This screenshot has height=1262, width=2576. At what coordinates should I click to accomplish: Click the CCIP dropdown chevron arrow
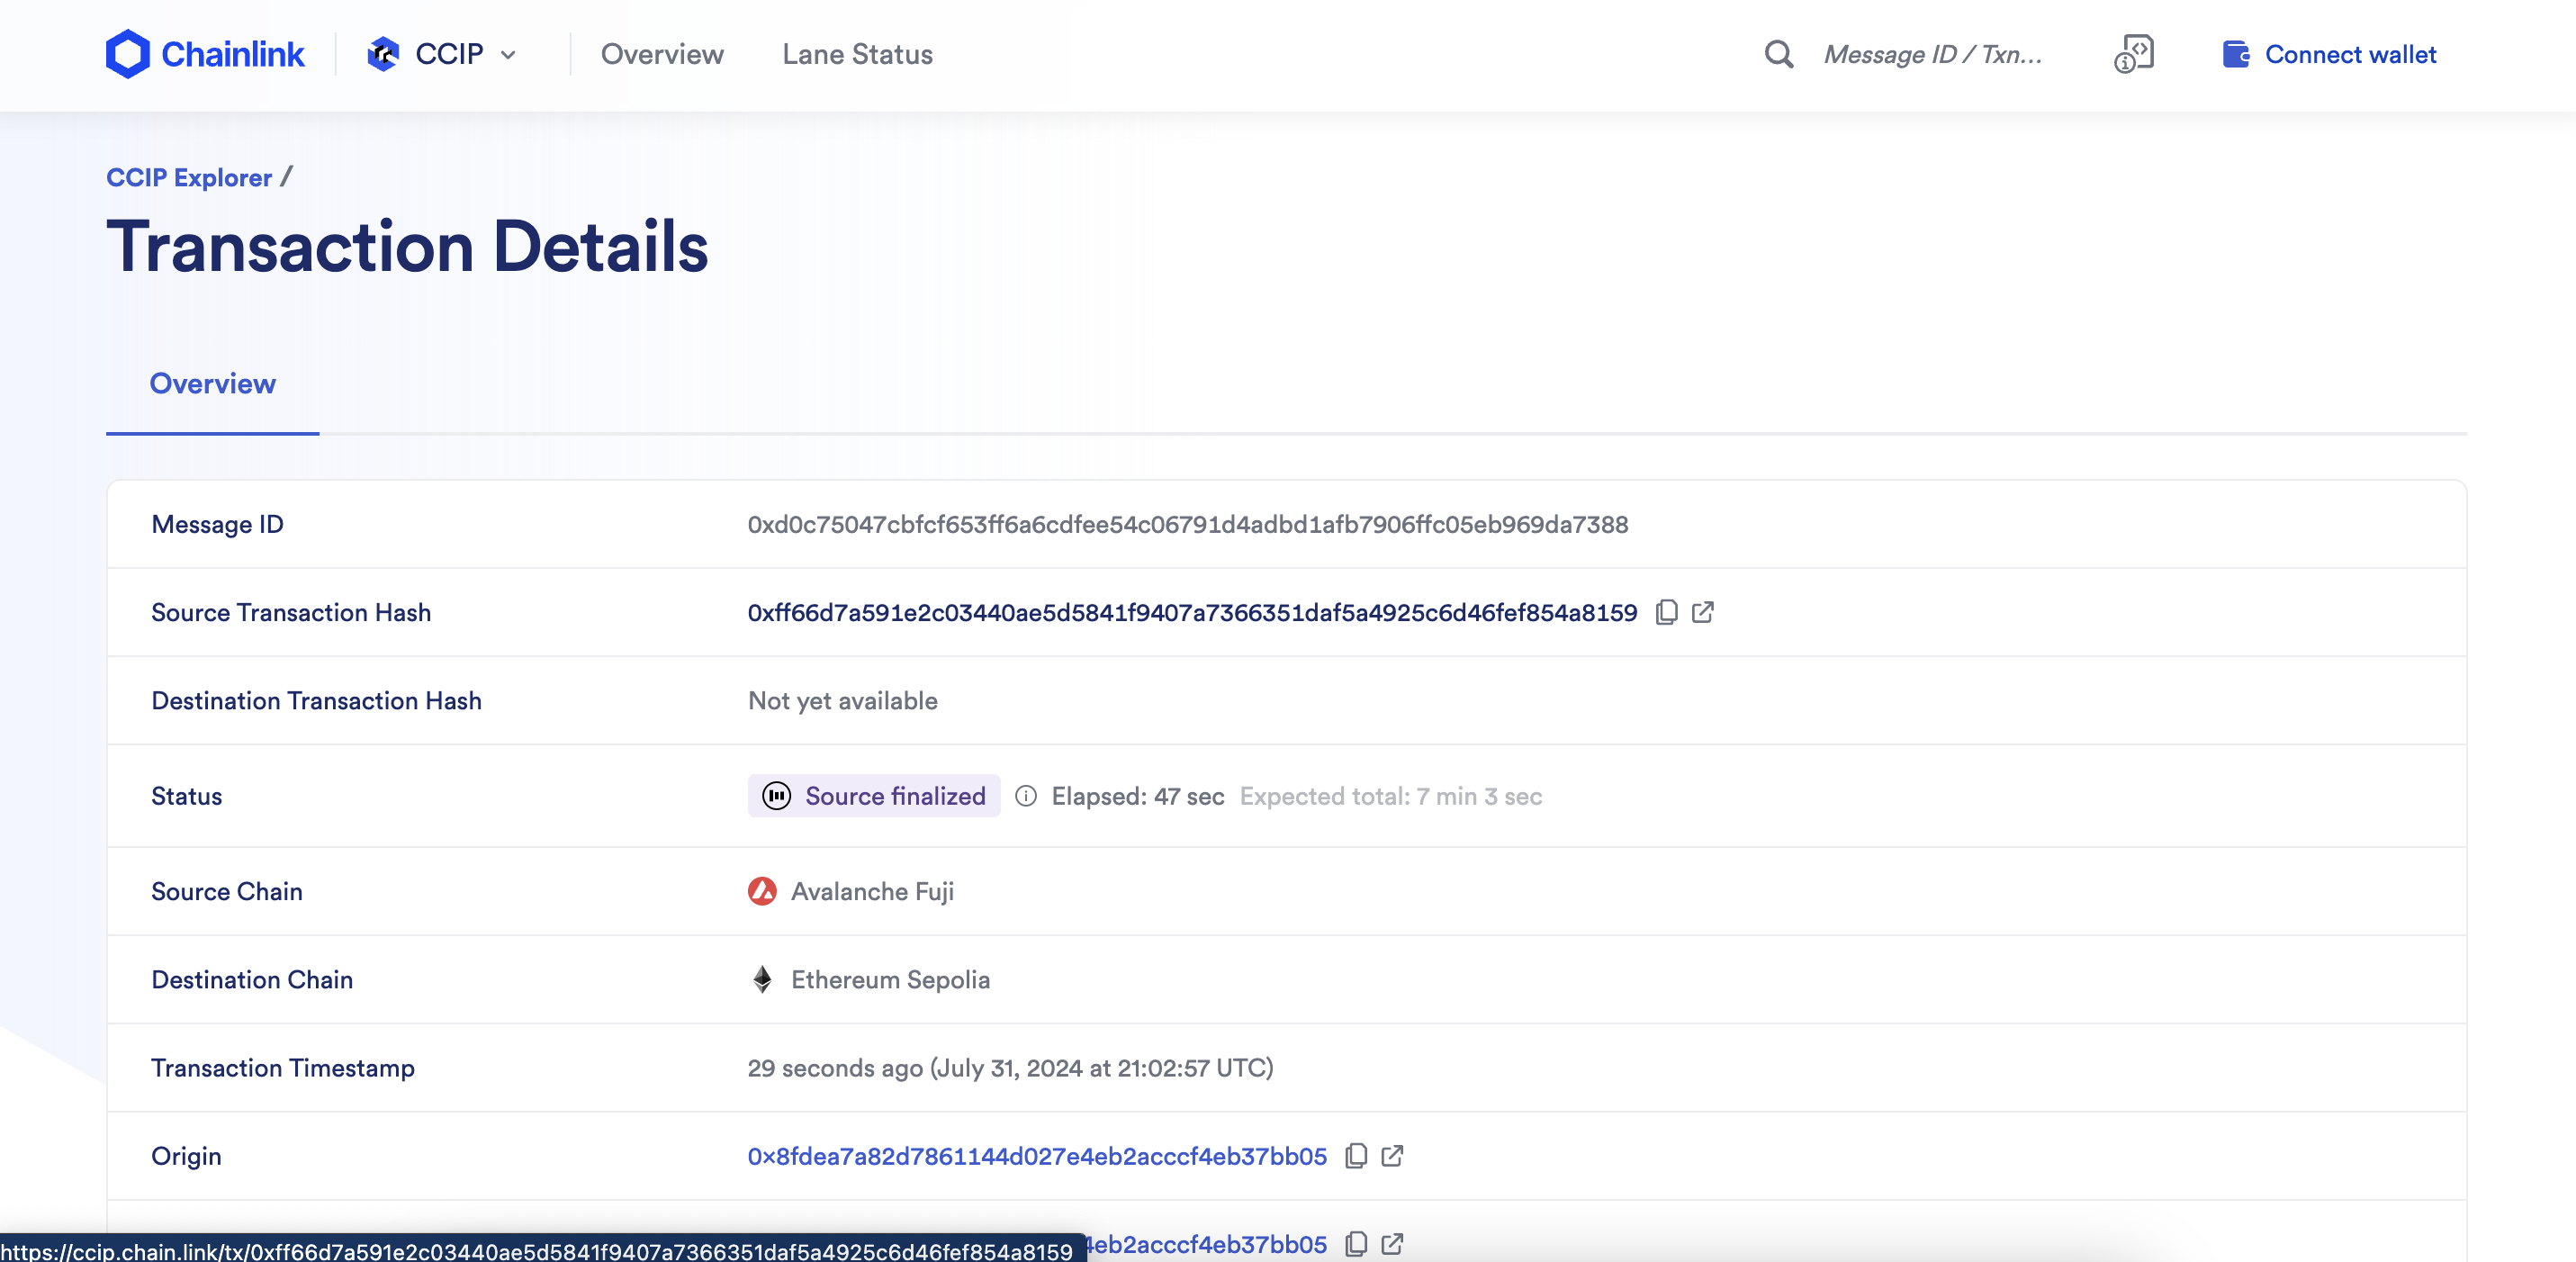[x=508, y=55]
